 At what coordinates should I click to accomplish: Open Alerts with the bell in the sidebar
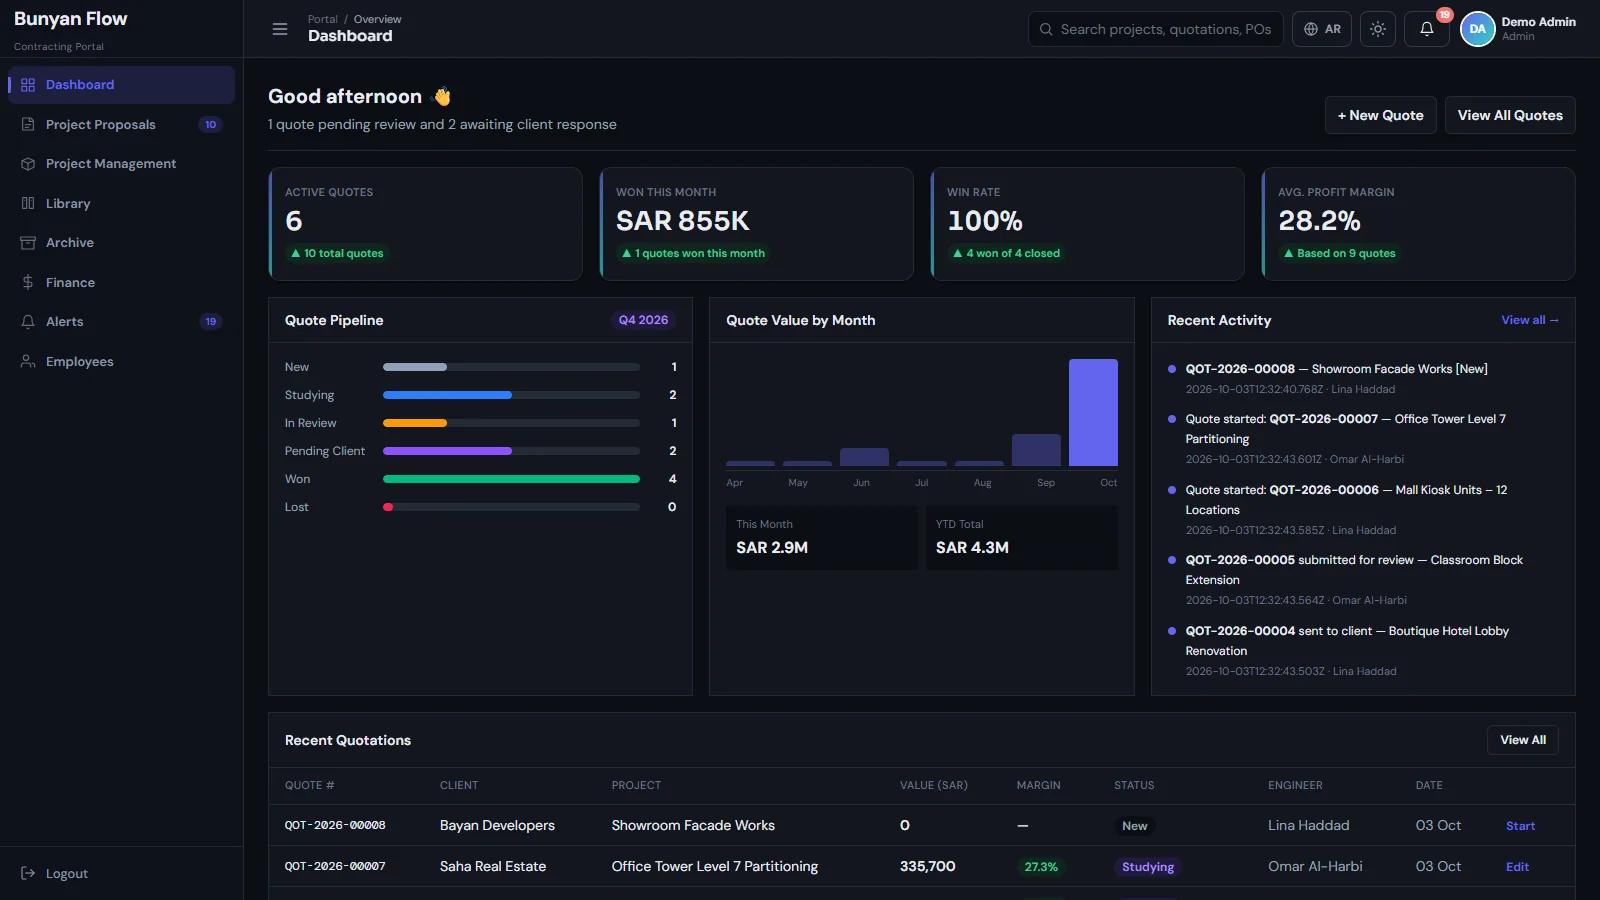28,322
